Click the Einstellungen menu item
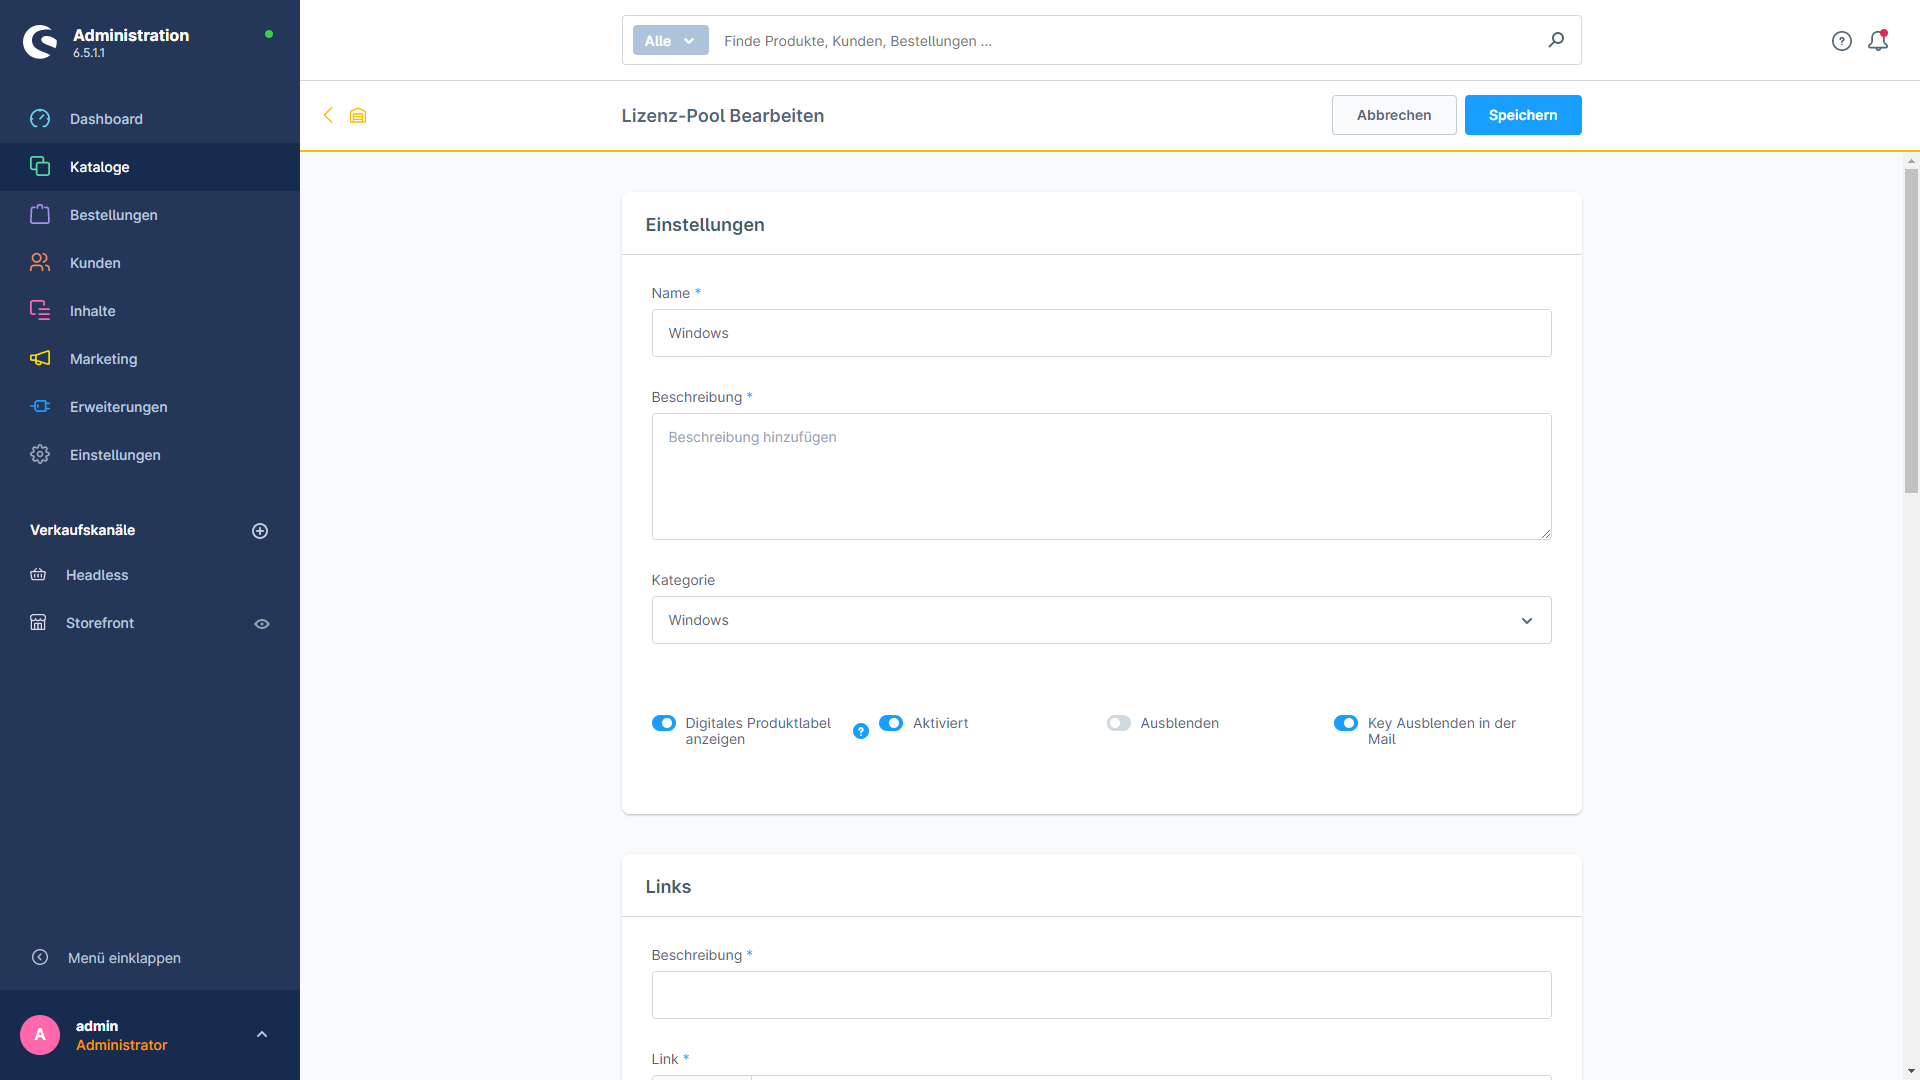Screen dimensions: 1920x1080 (x=116, y=455)
